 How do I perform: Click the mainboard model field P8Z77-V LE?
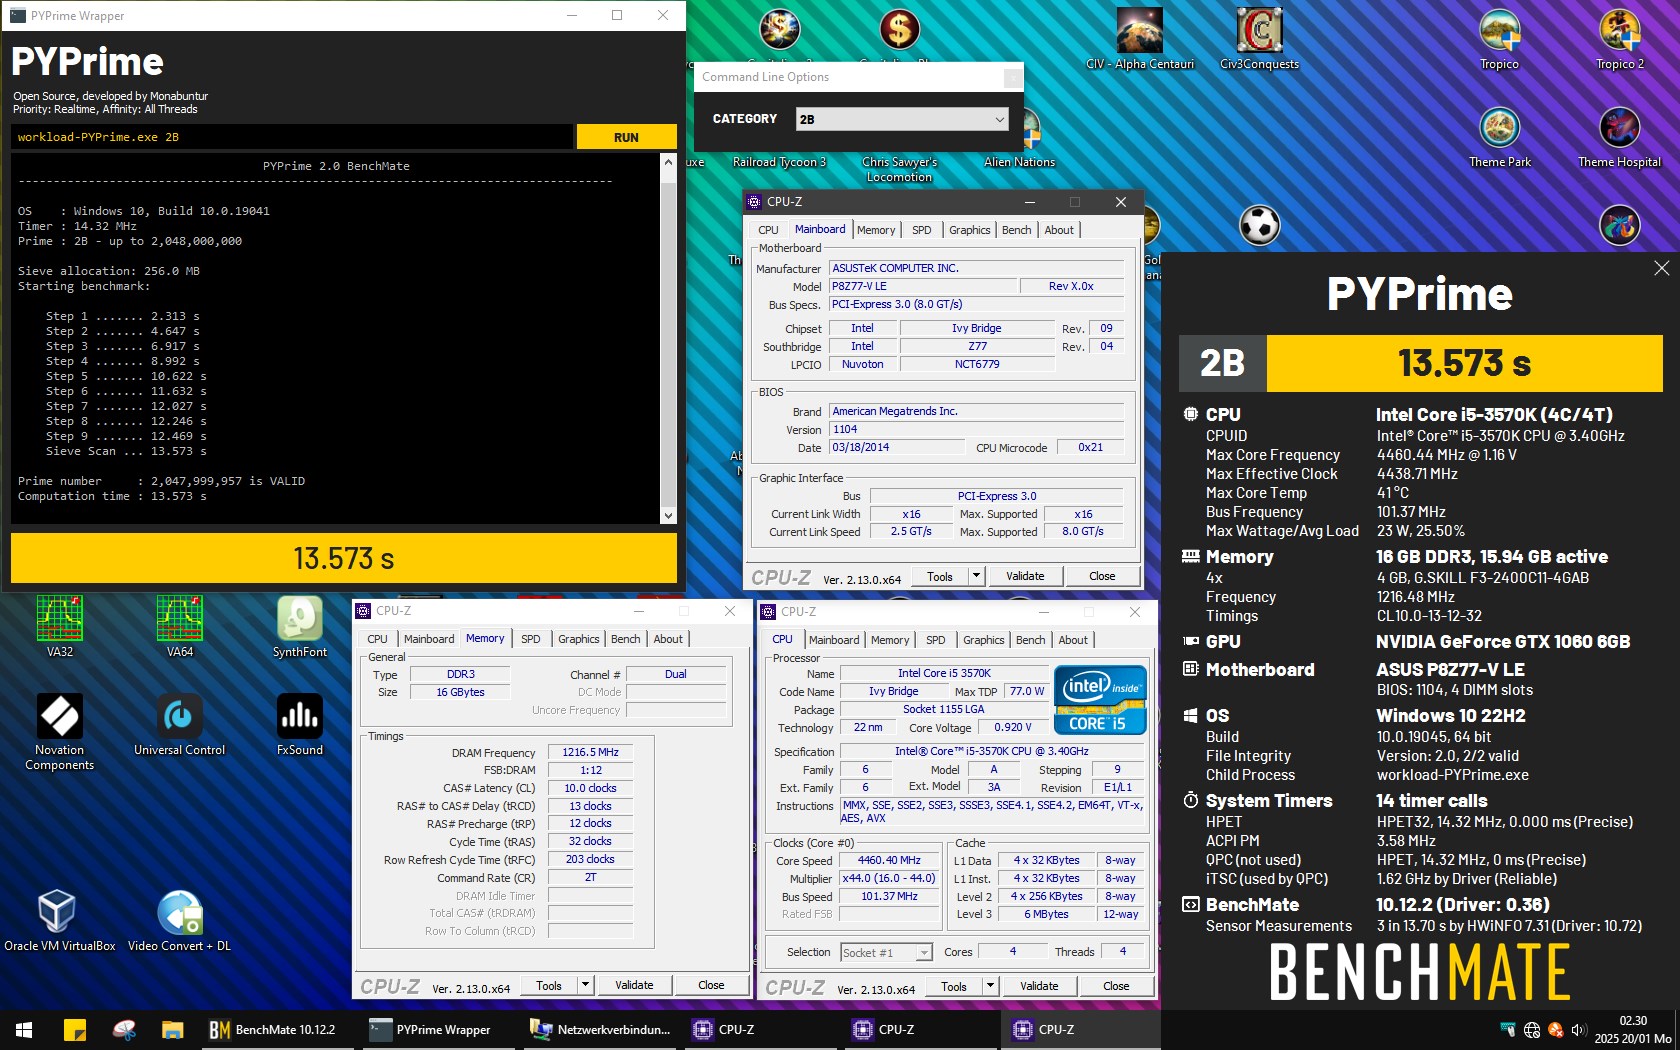(x=922, y=286)
